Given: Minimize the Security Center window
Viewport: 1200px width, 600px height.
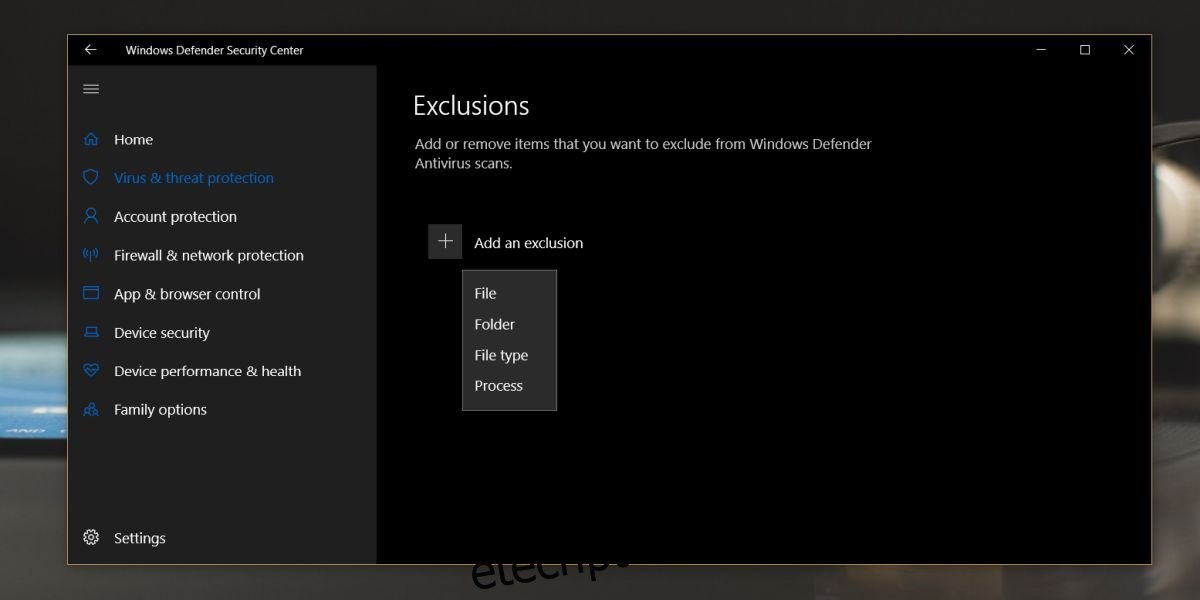Looking at the screenshot, I should (1040, 50).
